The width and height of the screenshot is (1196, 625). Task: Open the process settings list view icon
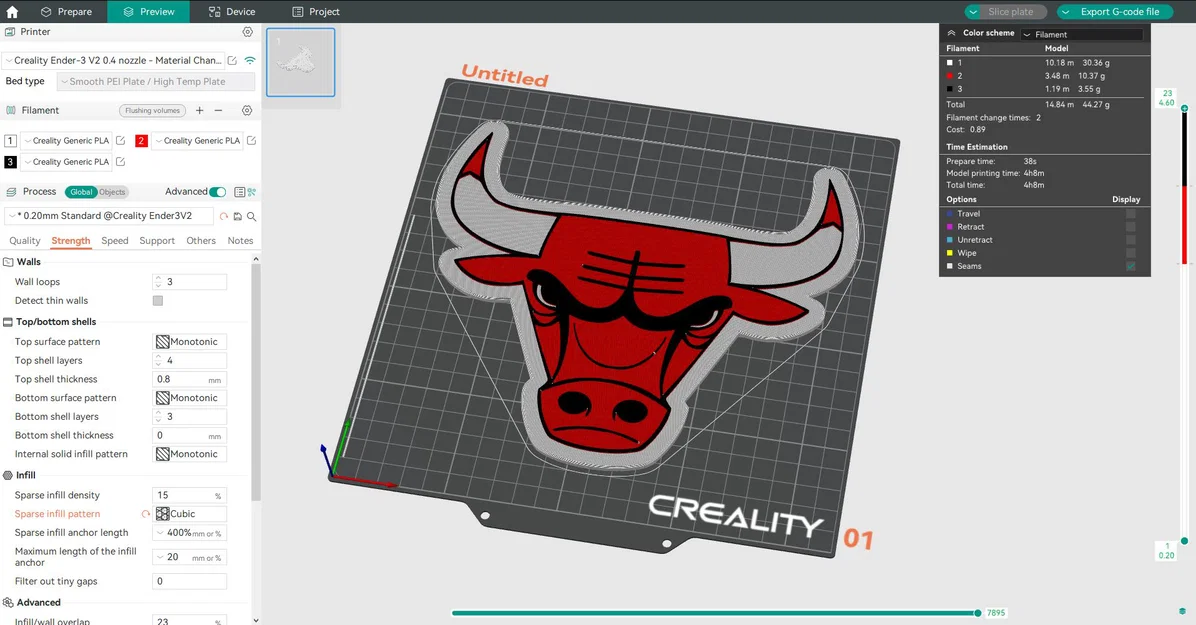pyautogui.click(x=240, y=192)
